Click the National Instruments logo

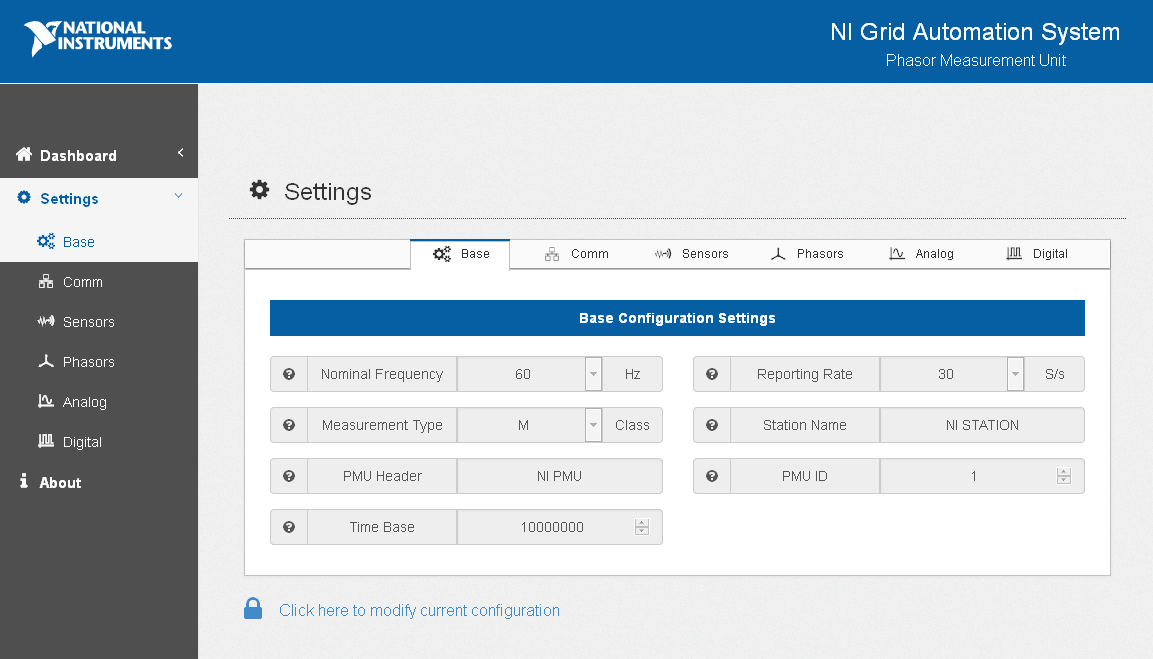tap(98, 38)
